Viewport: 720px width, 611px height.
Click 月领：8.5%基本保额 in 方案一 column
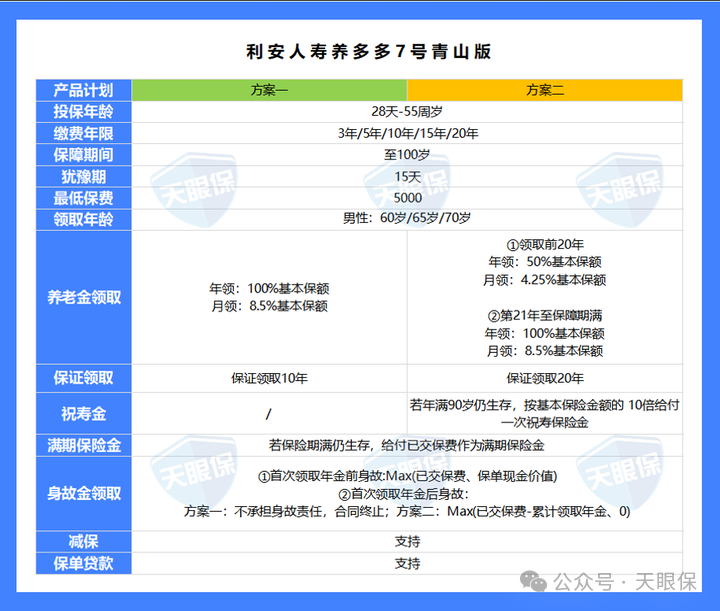269,306
